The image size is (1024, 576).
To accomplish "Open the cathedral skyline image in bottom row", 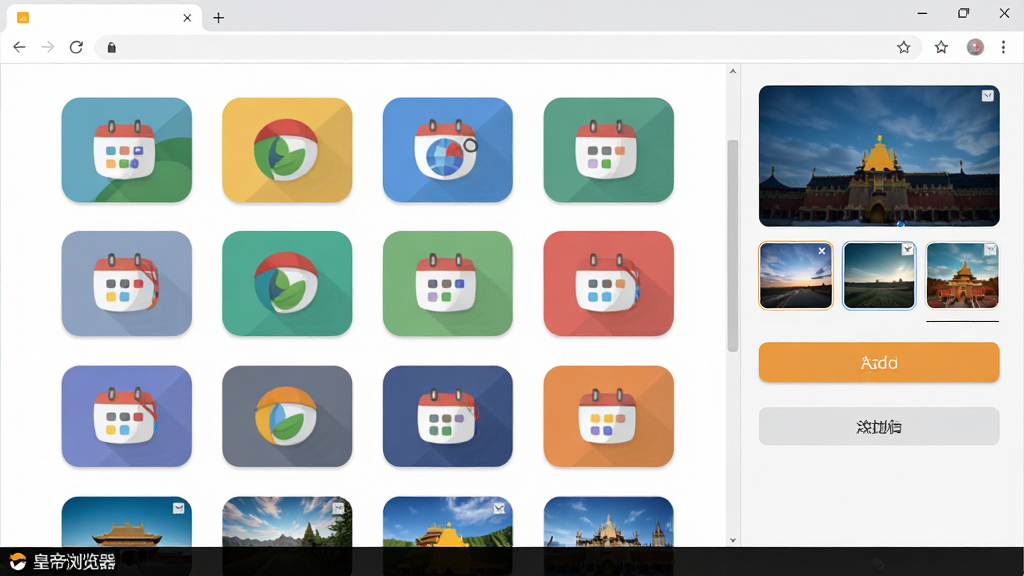I will [x=609, y=522].
